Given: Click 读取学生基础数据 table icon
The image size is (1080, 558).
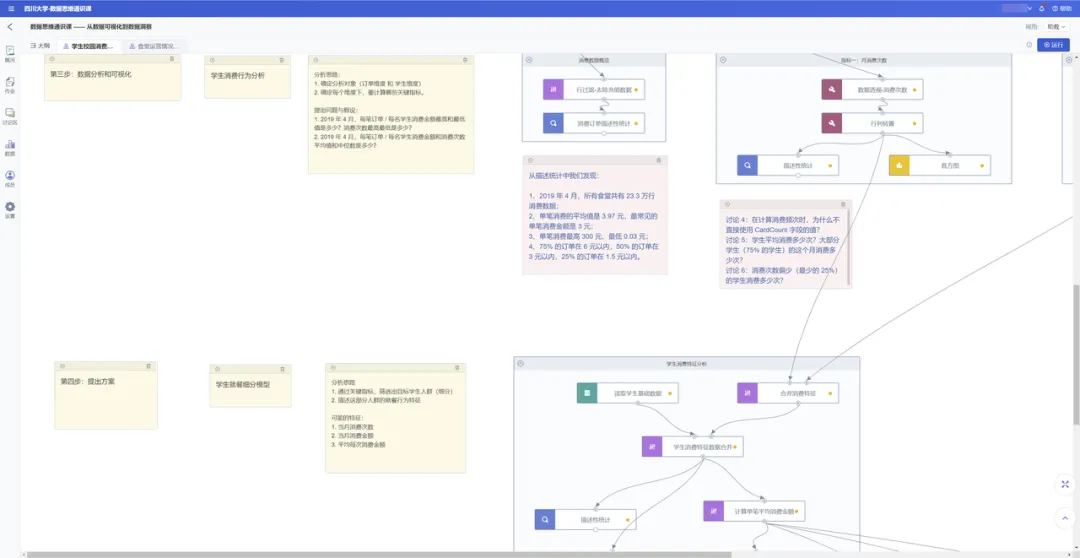Looking at the screenshot, I should (587, 393).
